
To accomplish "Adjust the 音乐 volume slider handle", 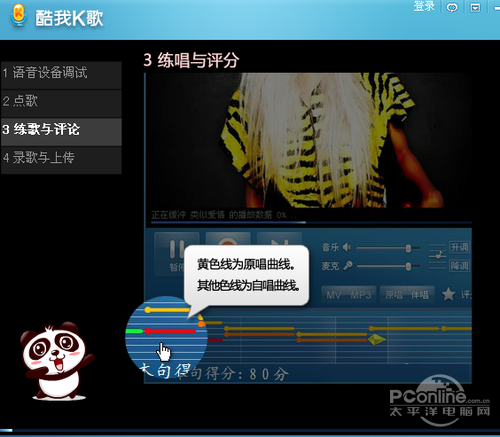I will 408,248.
